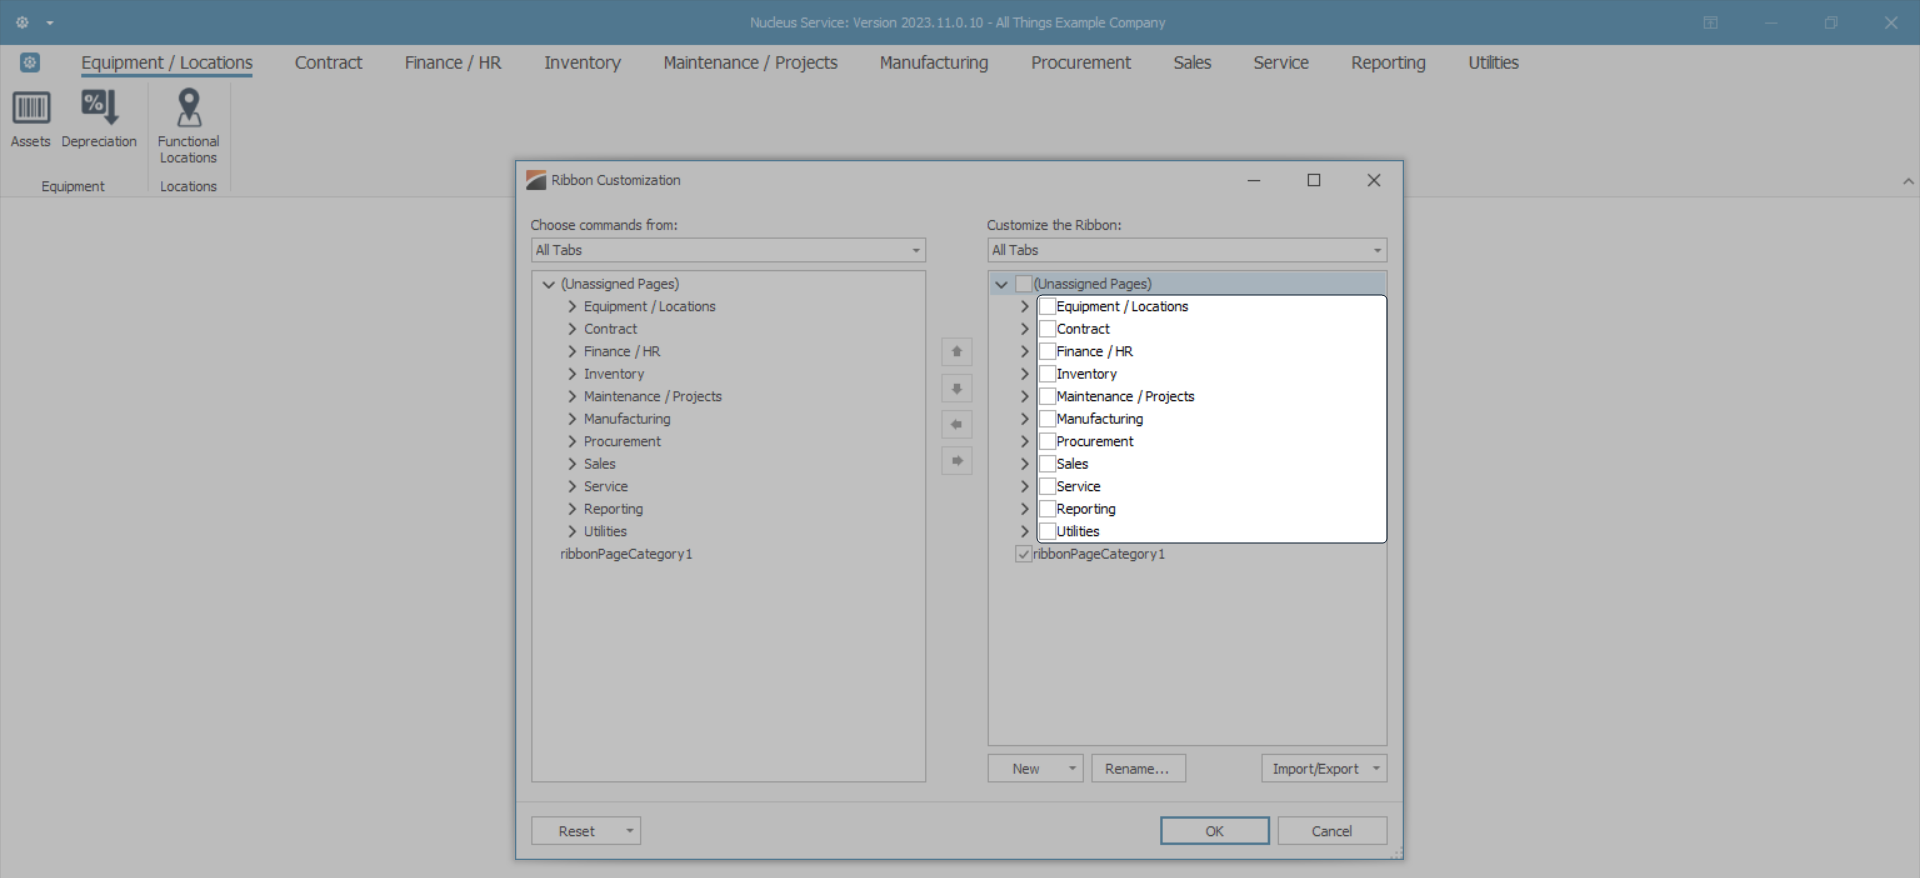Click the application menu icon left of Equipment / Locations
1920x878 pixels.
(30, 62)
